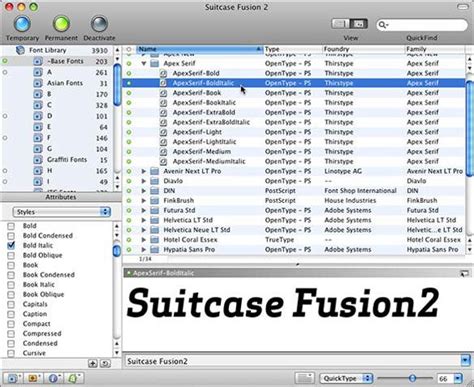Click the Attributes panel header
Image resolution: width=474 pixels, height=387 pixels.
(x=61, y=197)
